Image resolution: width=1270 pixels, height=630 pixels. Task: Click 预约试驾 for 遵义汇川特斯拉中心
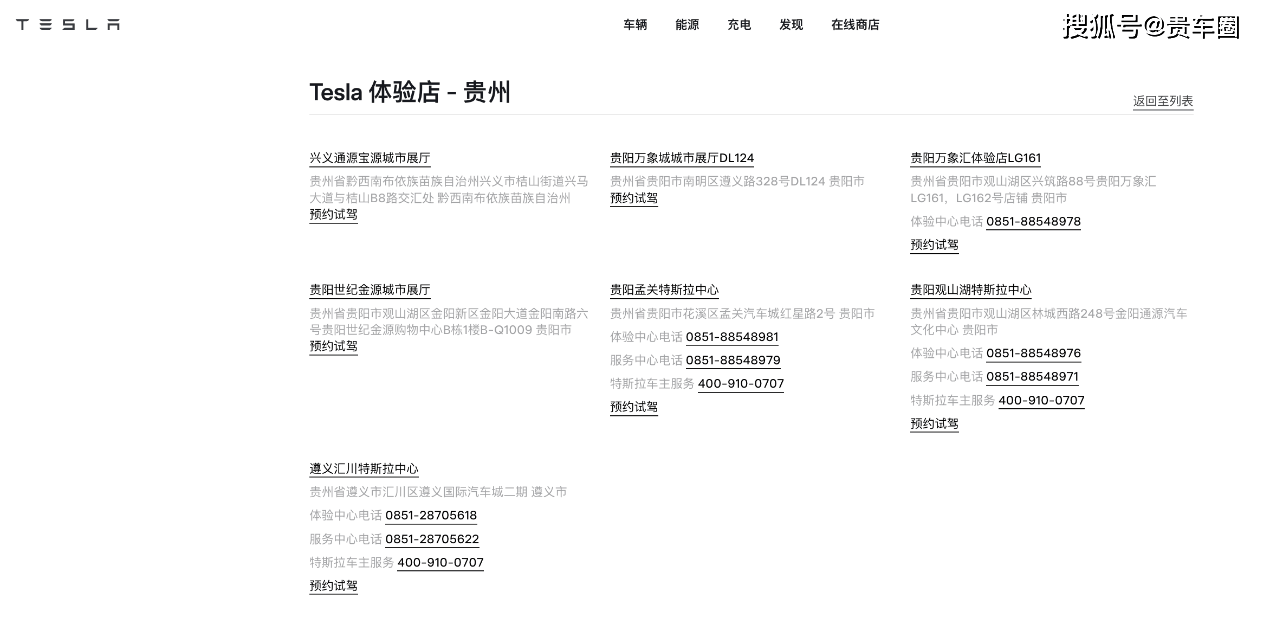333,586
